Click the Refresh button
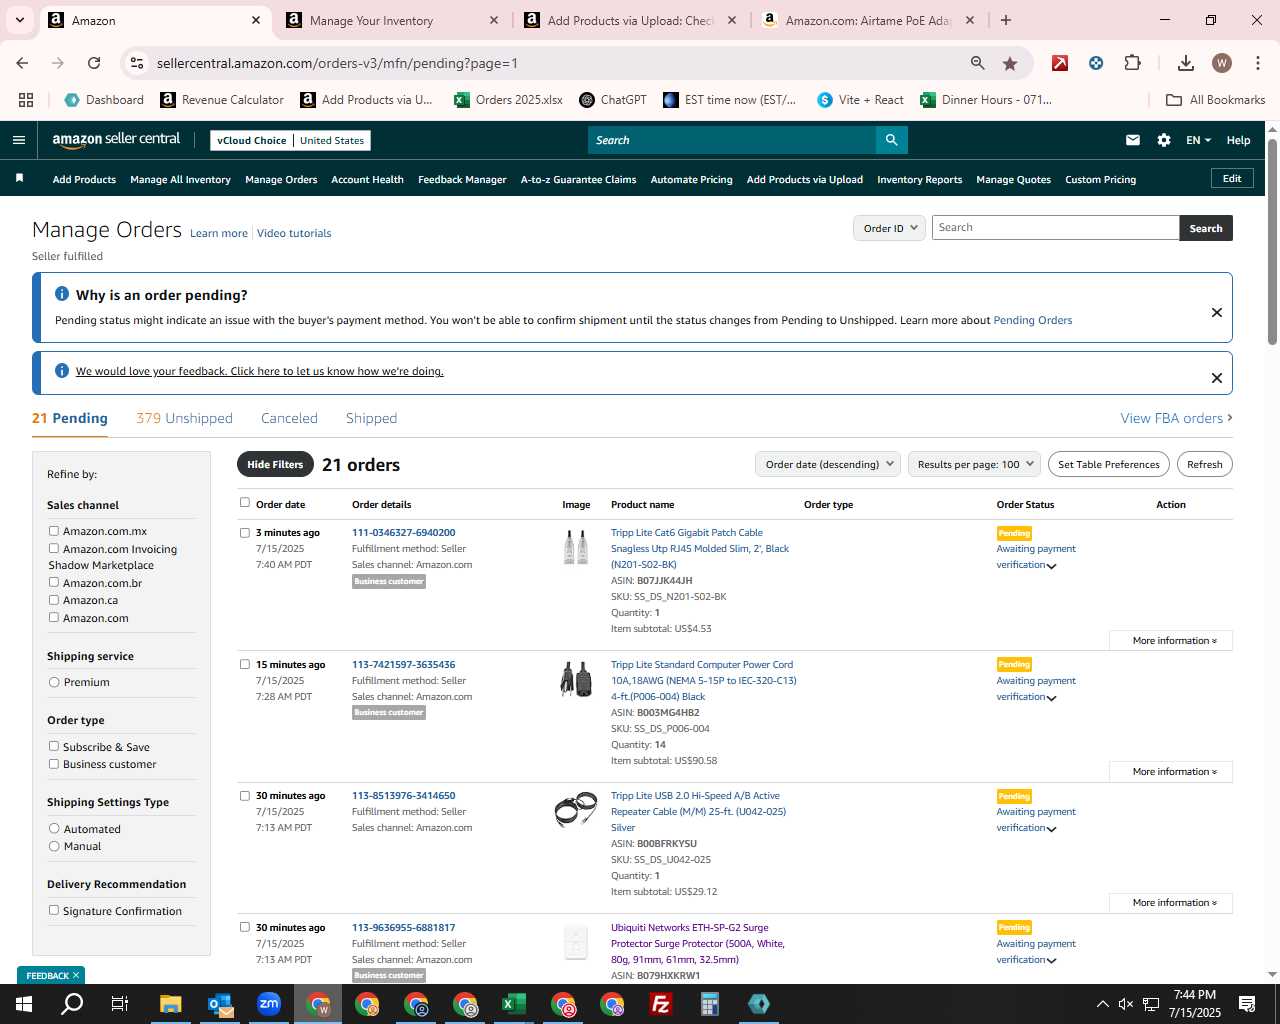1280x1024 pixels. pos(1204,464)
